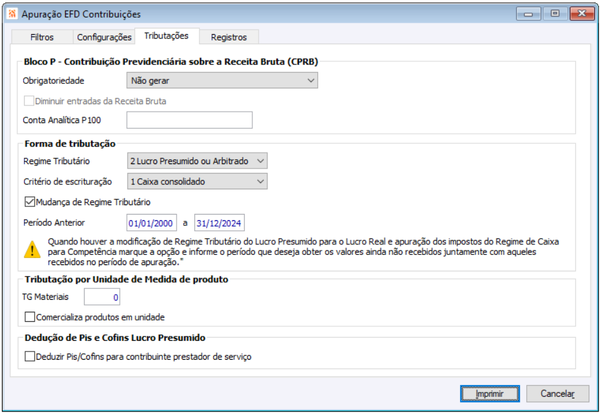
Task: Focus the TG Materiais field
Action: (x=102, y=297)
